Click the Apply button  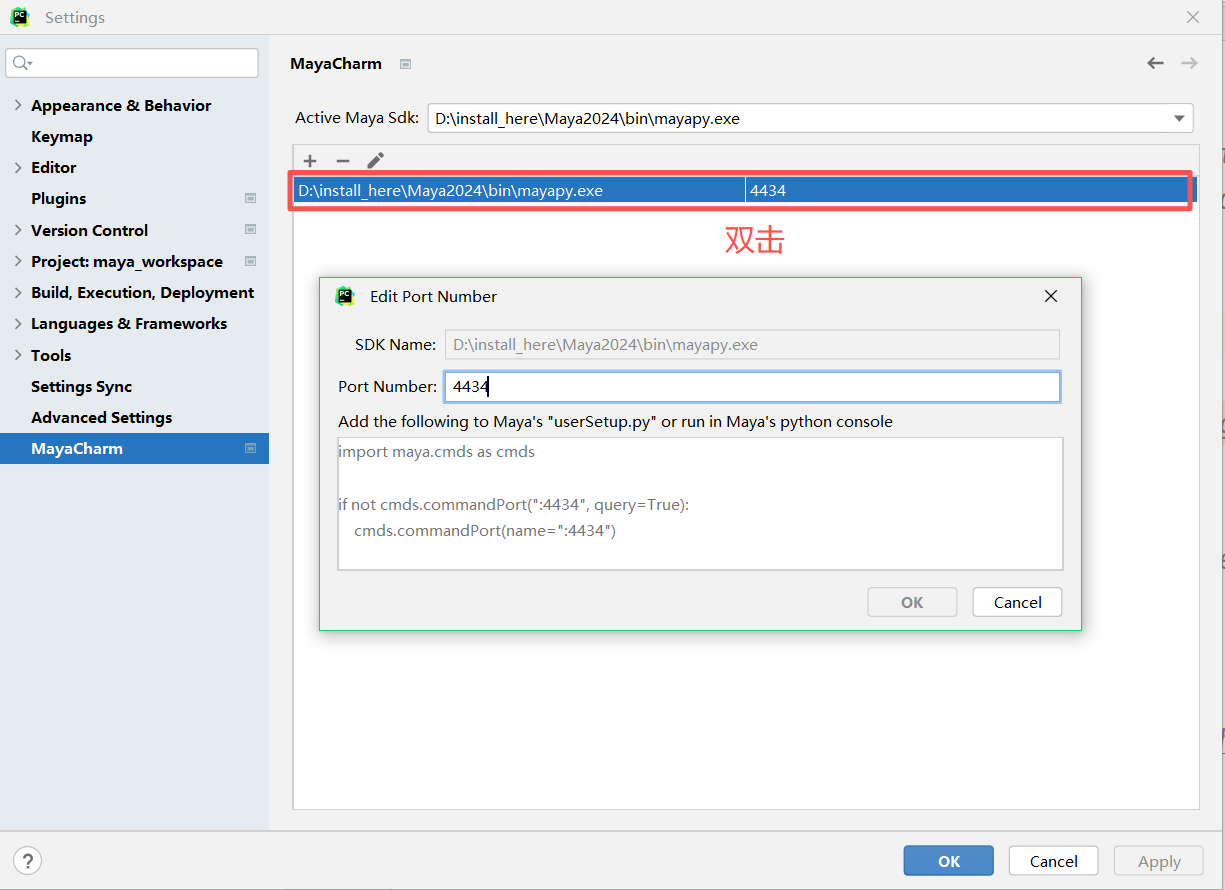tap(1160, 861)
